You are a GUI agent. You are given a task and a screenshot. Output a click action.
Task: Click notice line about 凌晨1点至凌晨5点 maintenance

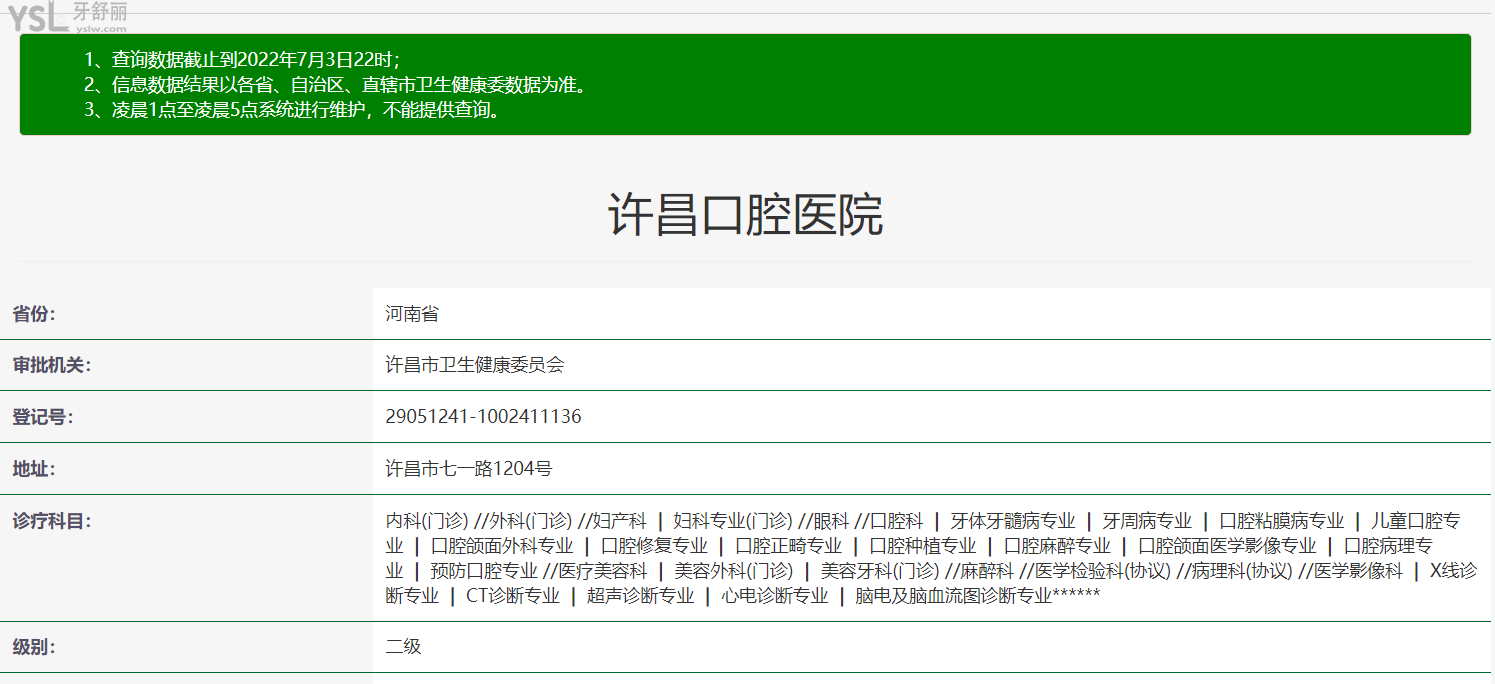pyautogui.click(x=292, y=110)
